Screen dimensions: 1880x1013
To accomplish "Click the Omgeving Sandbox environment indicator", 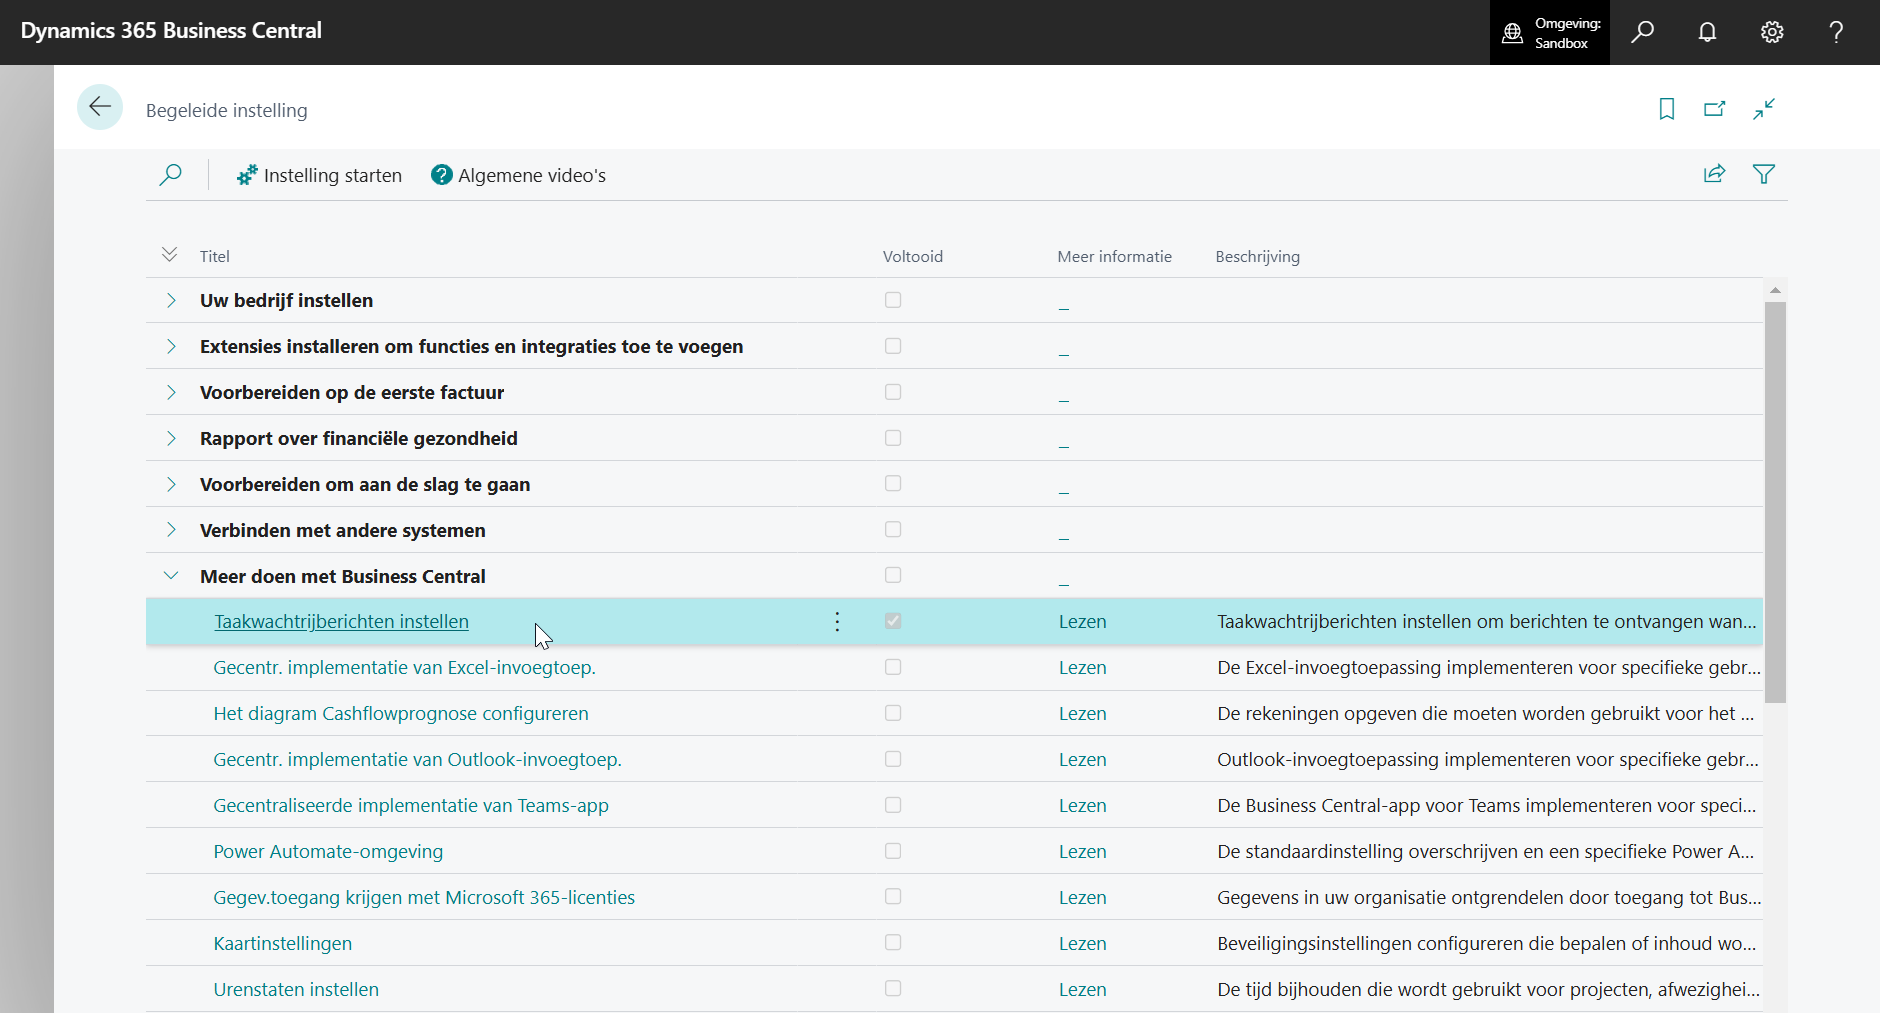I will point(1550,33).
